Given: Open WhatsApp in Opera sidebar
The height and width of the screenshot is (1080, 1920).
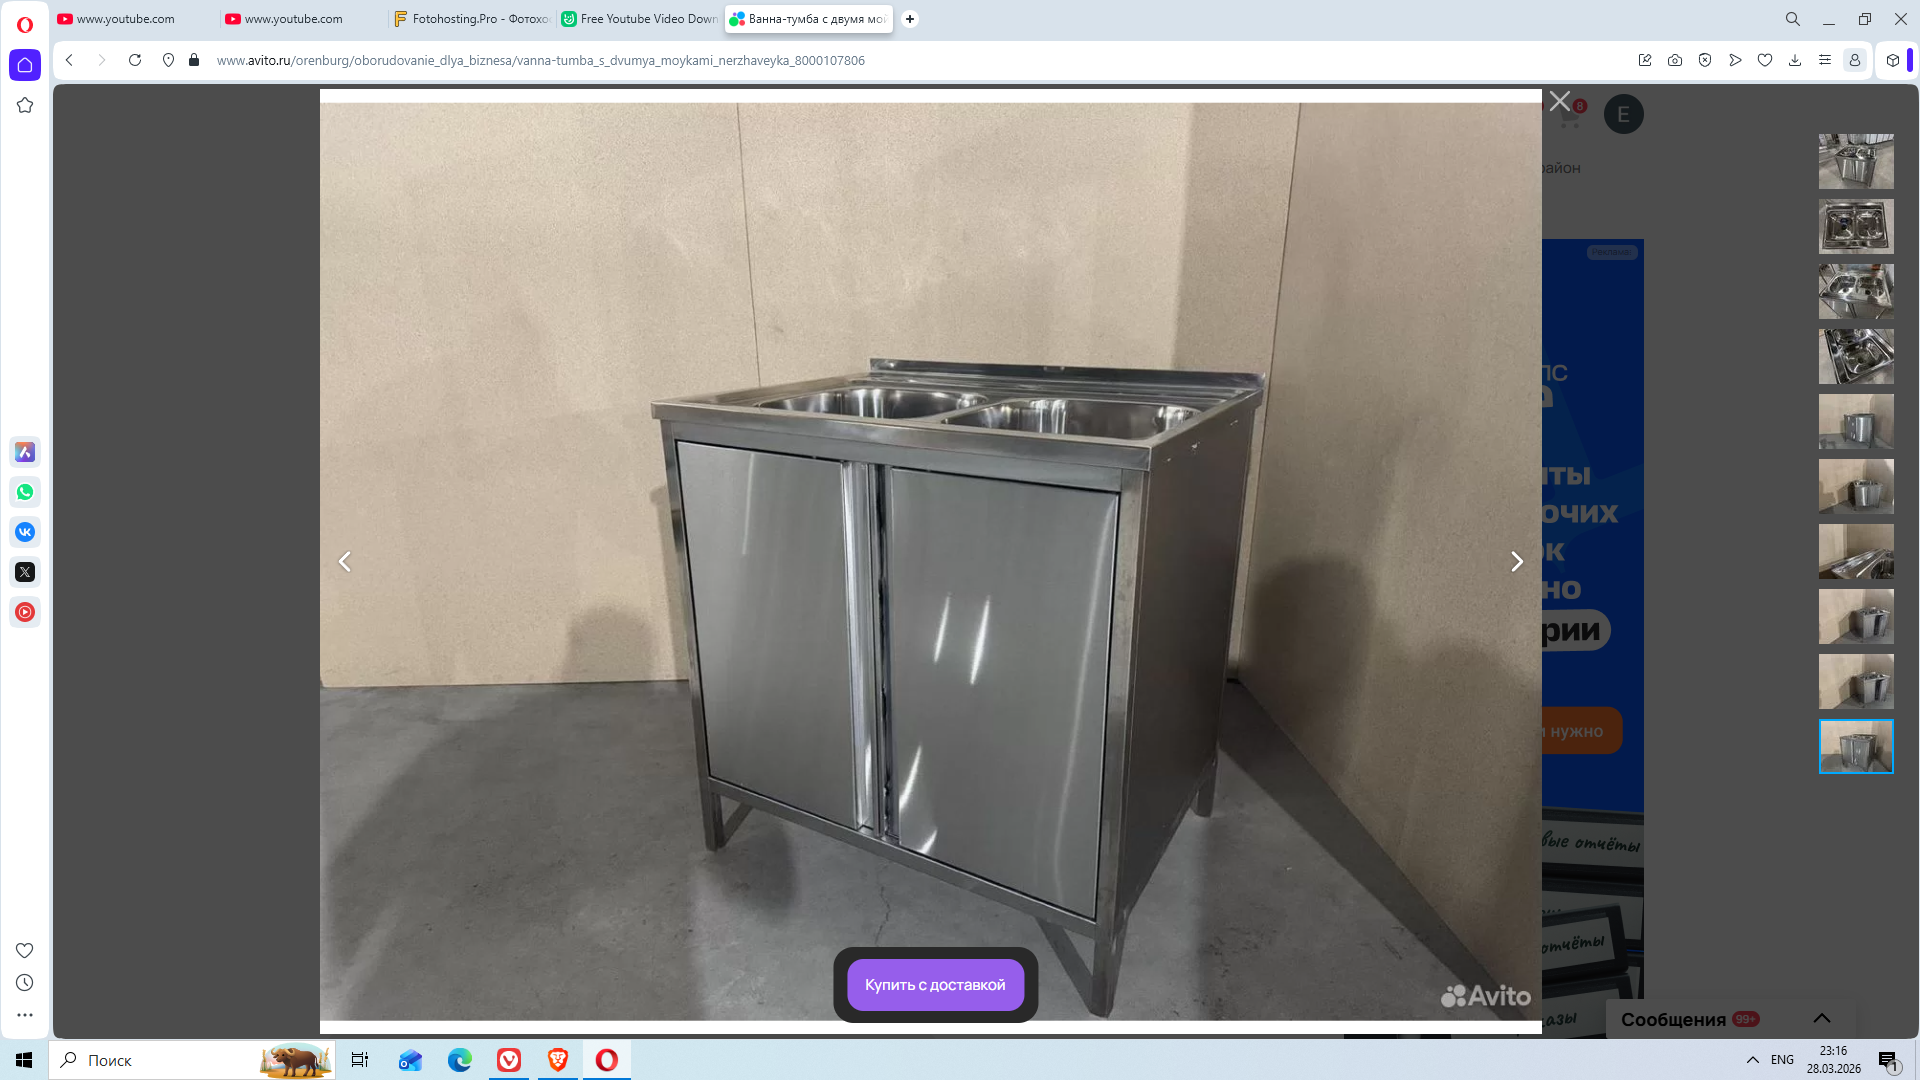Looking at the screenshot, I should 25,492.
